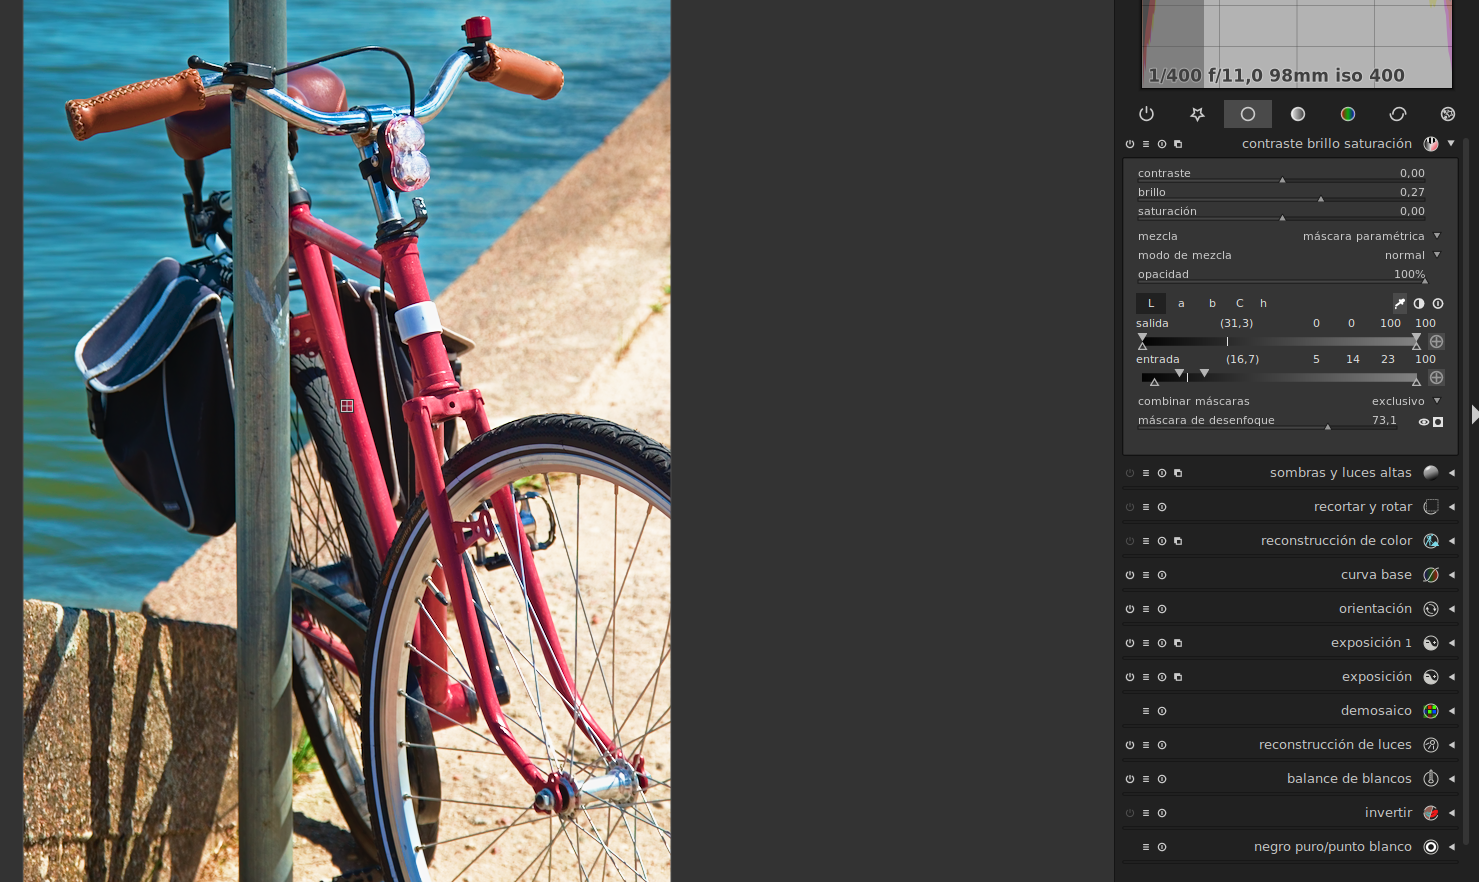Click the histogram exposure info area

[x=1277, y=76]
